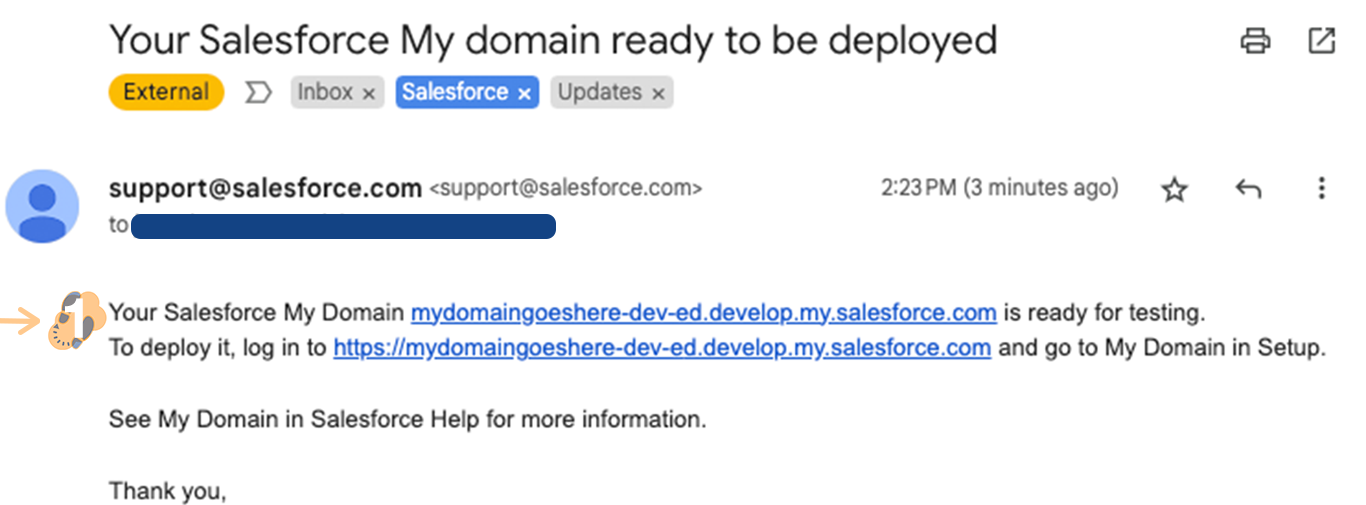
Task: Remove the Updates label with its x
Action: pyautogui.click(x=658, y=93)
